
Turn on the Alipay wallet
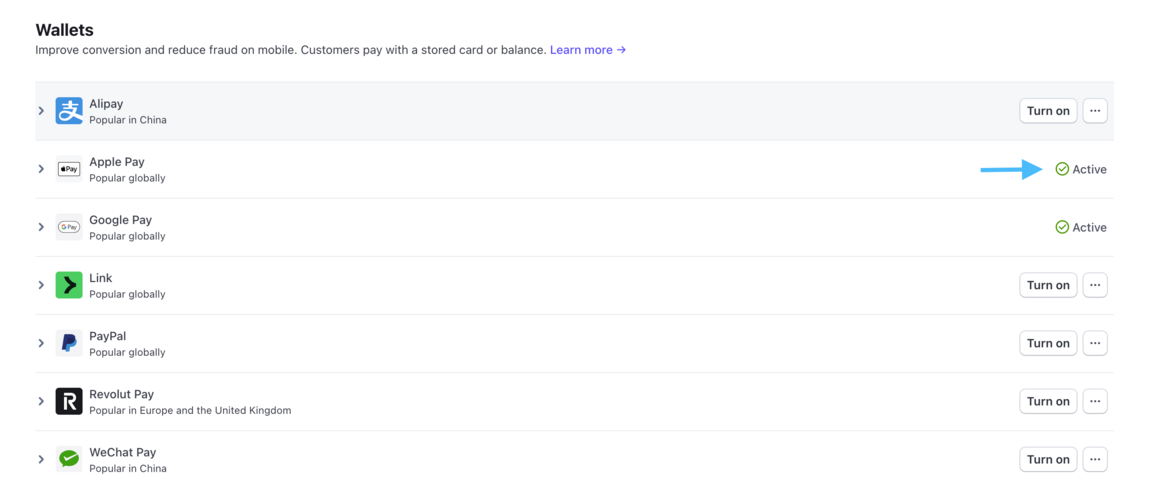1048,111
